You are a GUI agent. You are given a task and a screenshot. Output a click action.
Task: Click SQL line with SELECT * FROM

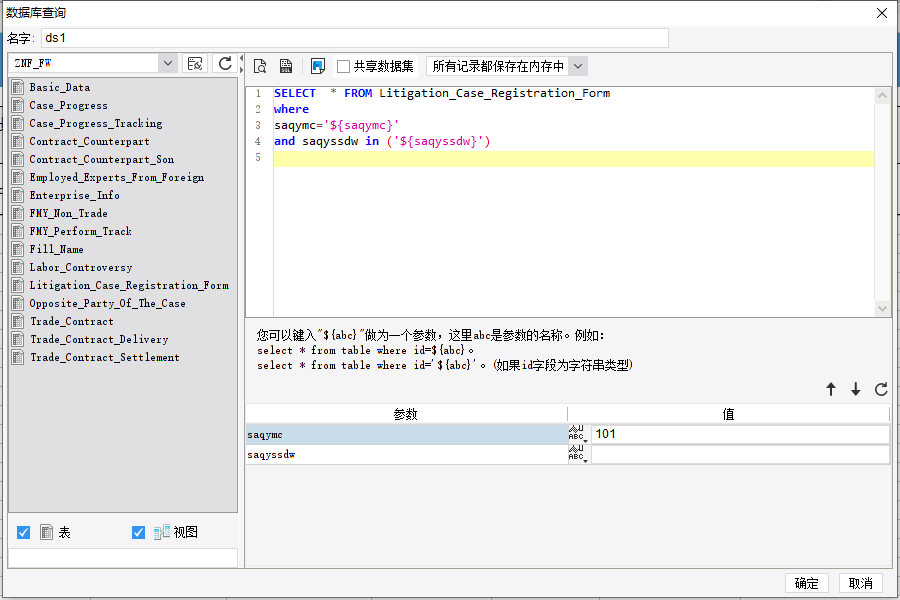(x=442, y=93)
